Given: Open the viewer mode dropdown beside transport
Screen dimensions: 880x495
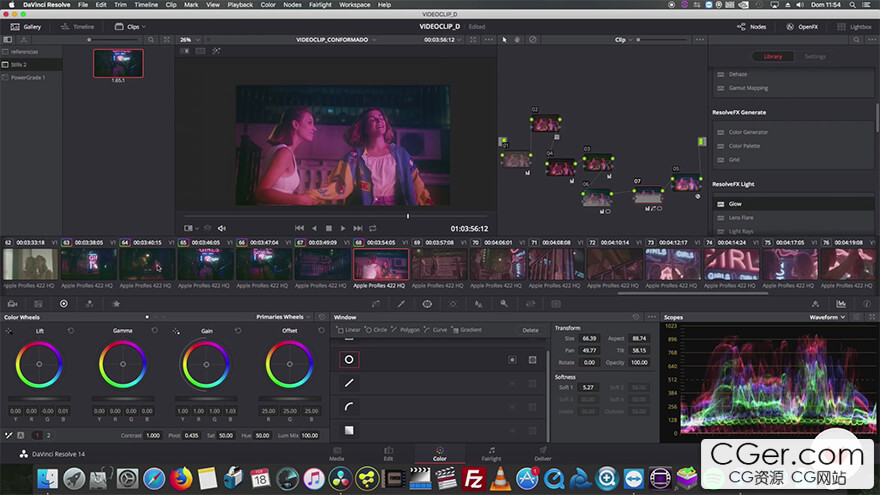Looking at the screenshot, I should point(191,228).
